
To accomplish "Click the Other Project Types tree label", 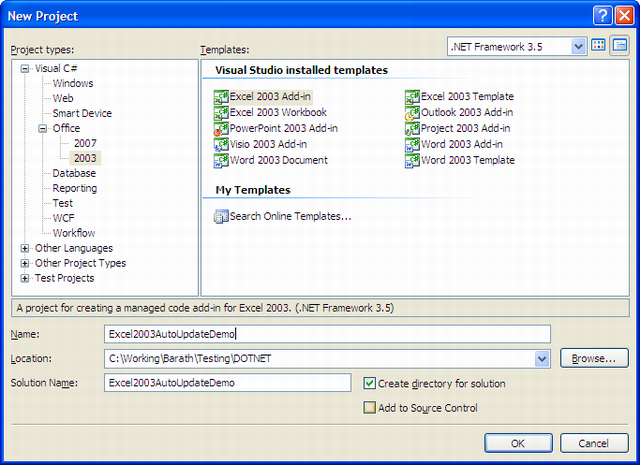I will pos(80,263).
